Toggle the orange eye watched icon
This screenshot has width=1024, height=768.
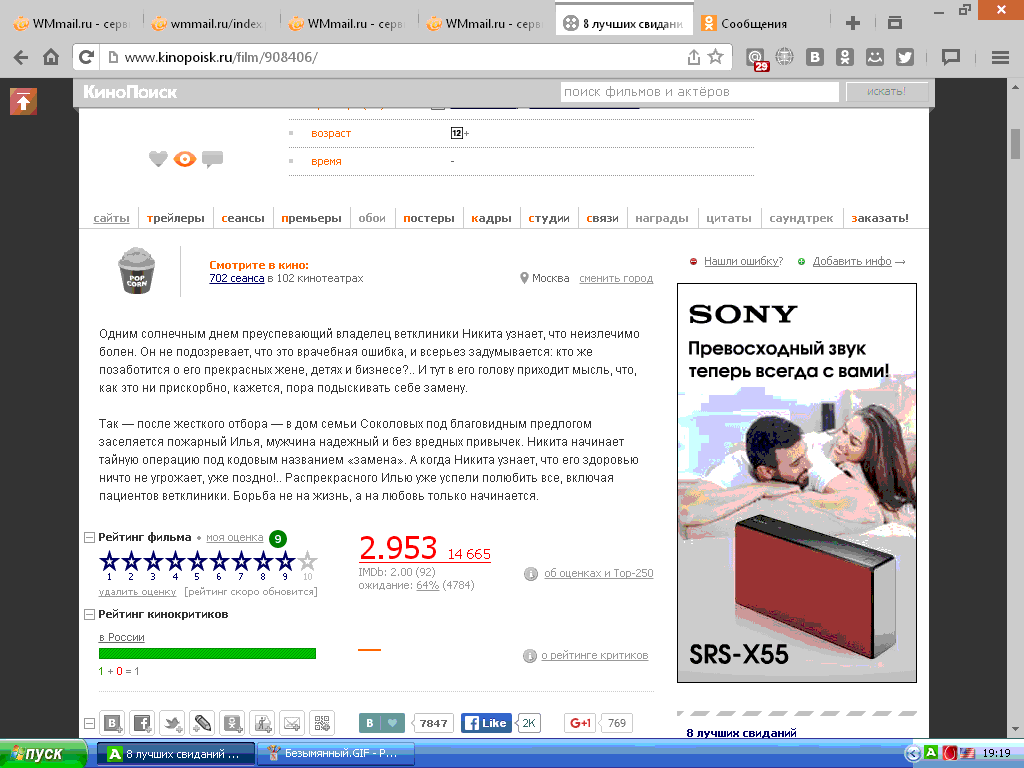point(185,159)
